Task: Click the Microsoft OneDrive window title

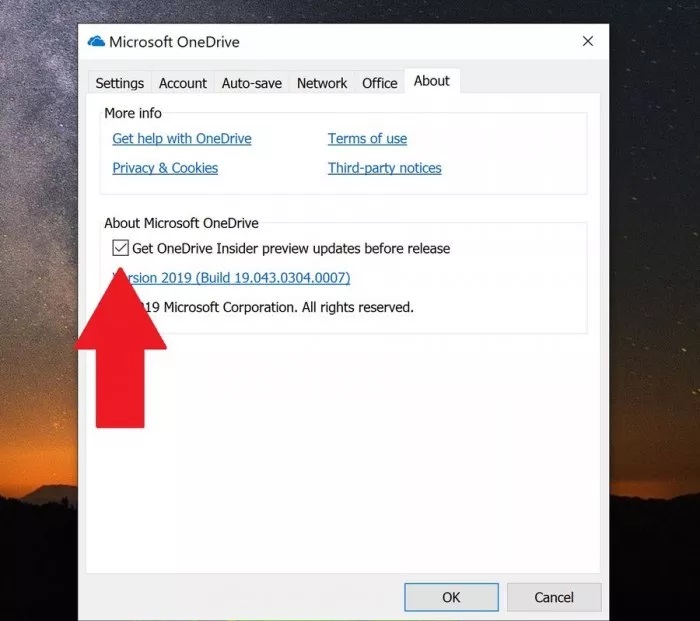Action: tap(174, 42)
